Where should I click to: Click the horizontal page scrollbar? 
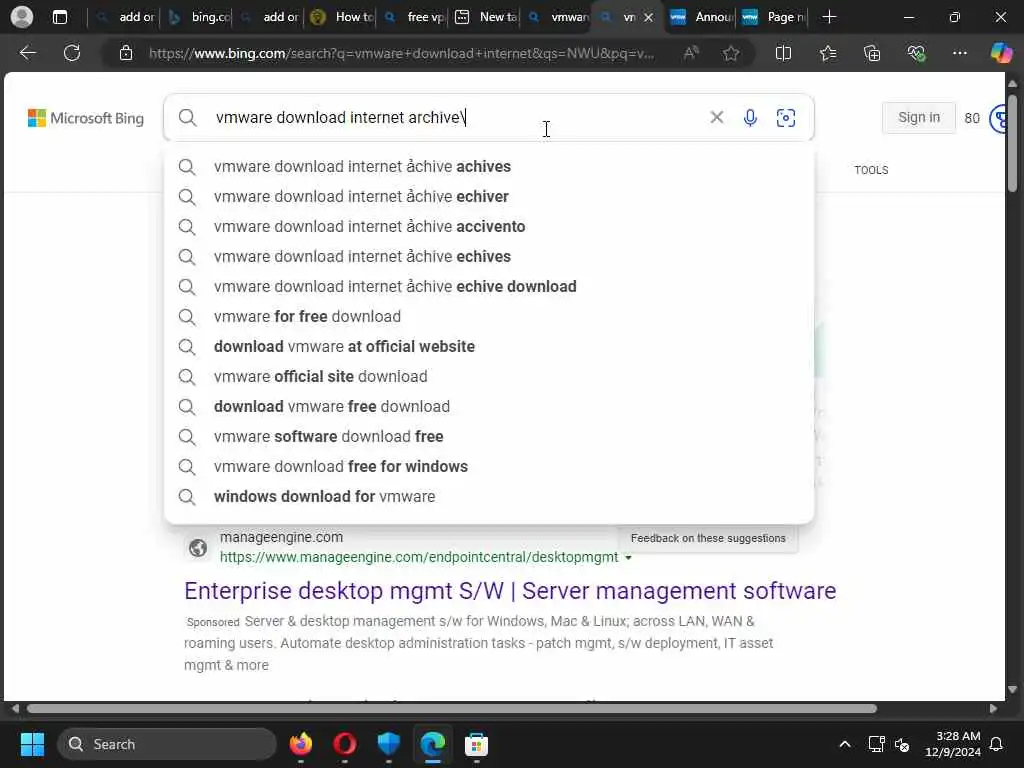point(451,709)
